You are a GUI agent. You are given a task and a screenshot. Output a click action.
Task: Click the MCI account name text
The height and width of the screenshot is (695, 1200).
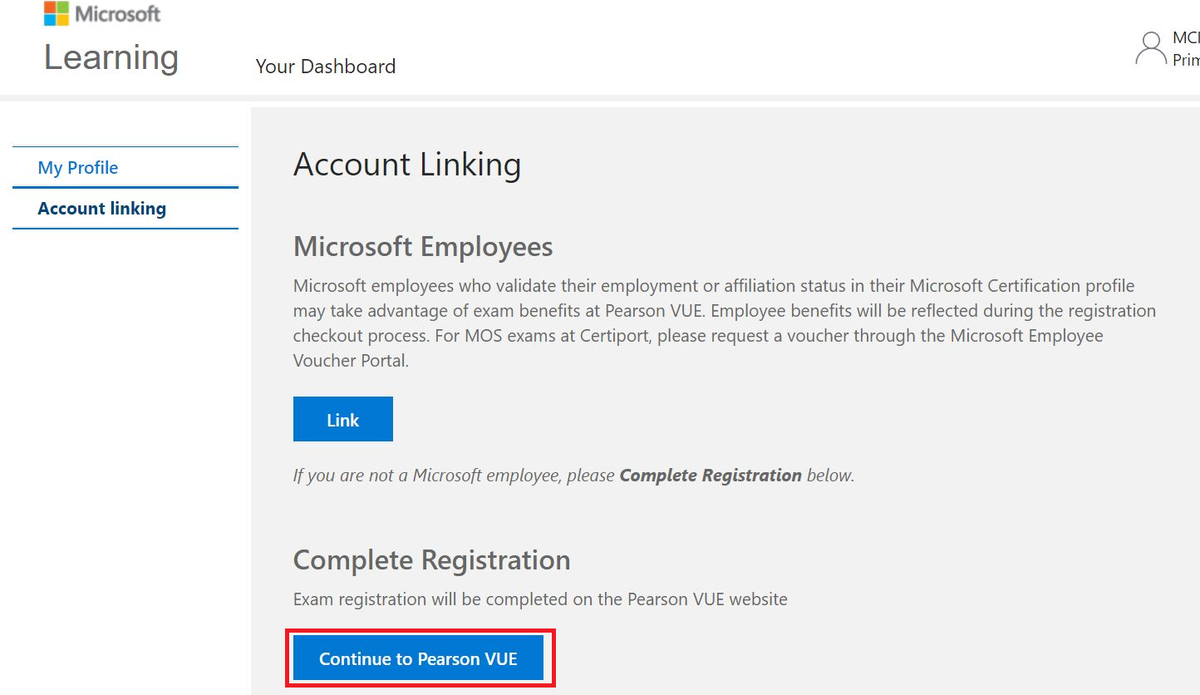1185,38
